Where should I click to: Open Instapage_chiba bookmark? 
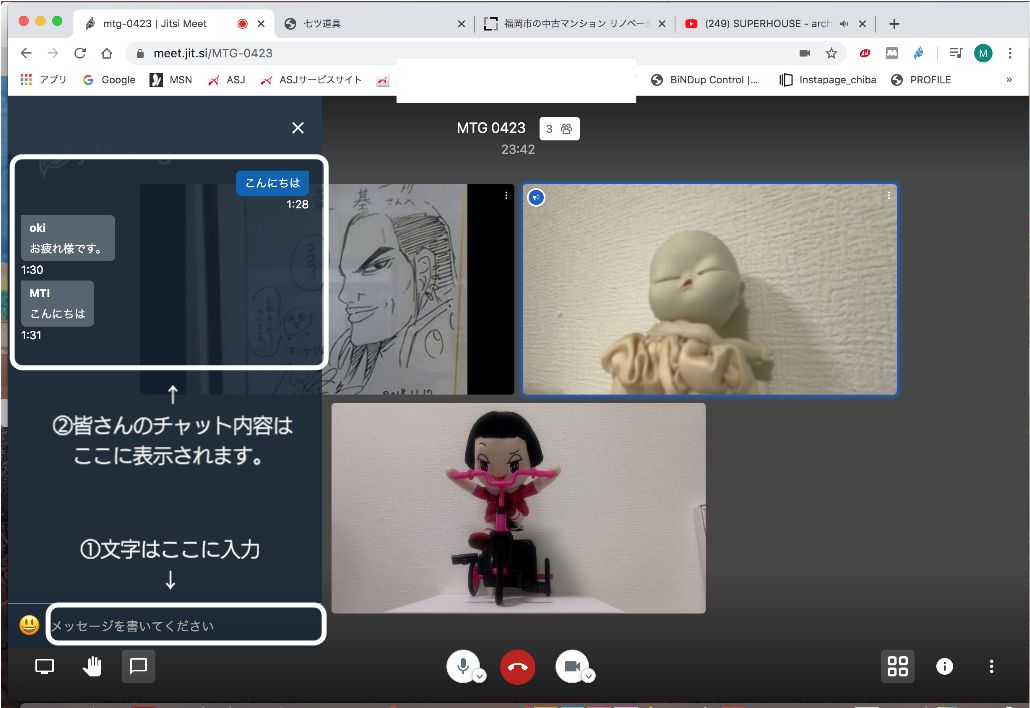point(828,79)
